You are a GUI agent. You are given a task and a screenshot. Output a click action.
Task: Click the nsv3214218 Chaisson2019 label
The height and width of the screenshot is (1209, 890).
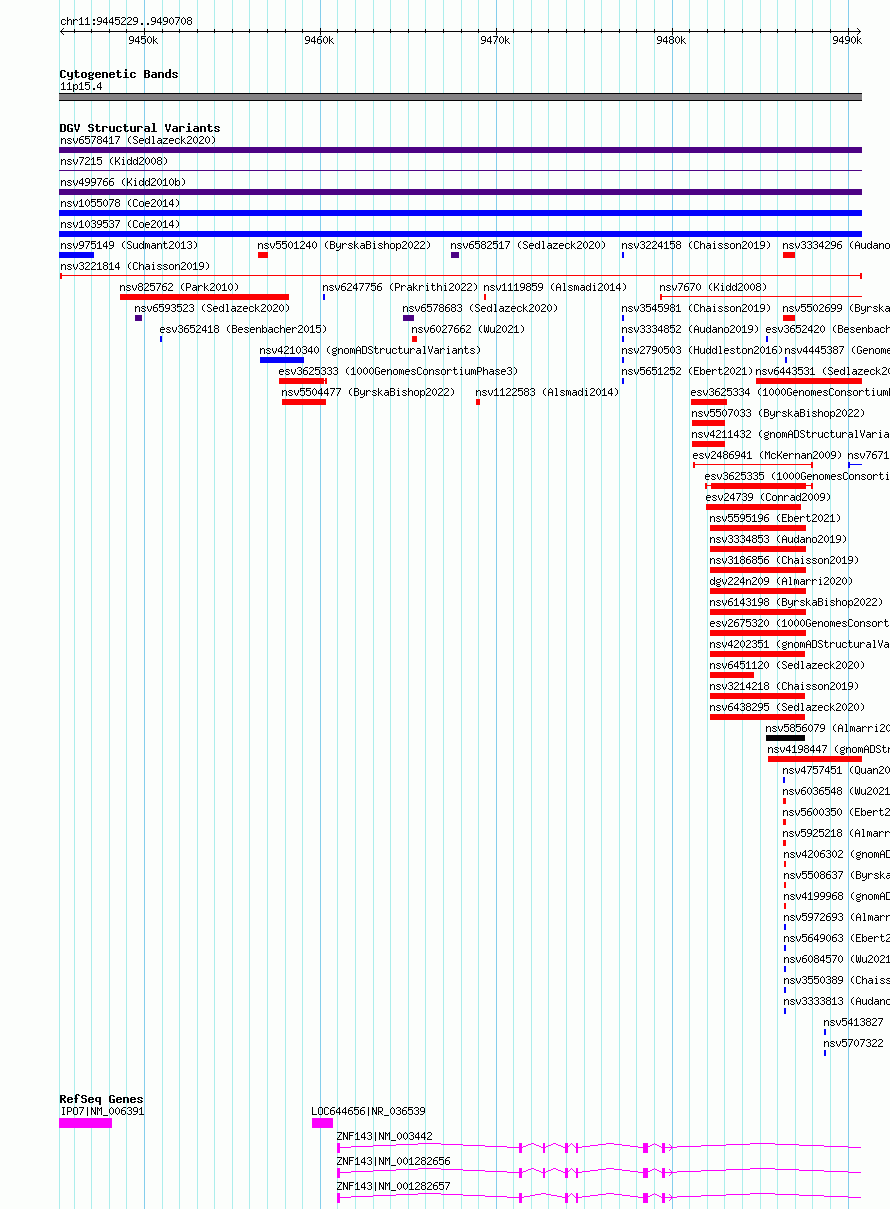(784, 686)
